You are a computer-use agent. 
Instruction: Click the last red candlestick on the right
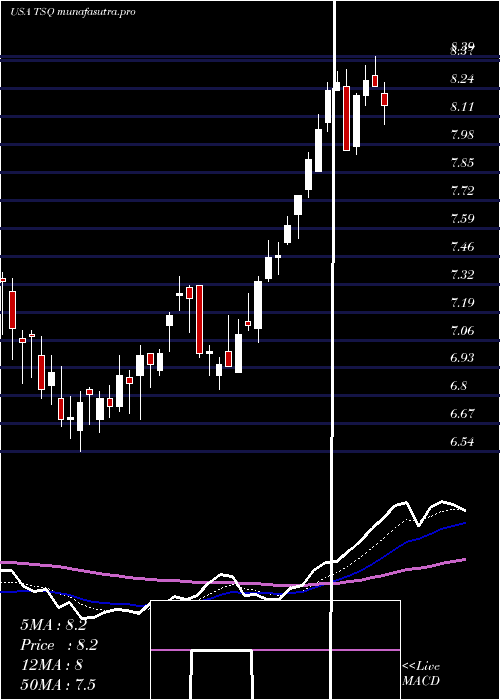tap(384, 99)
